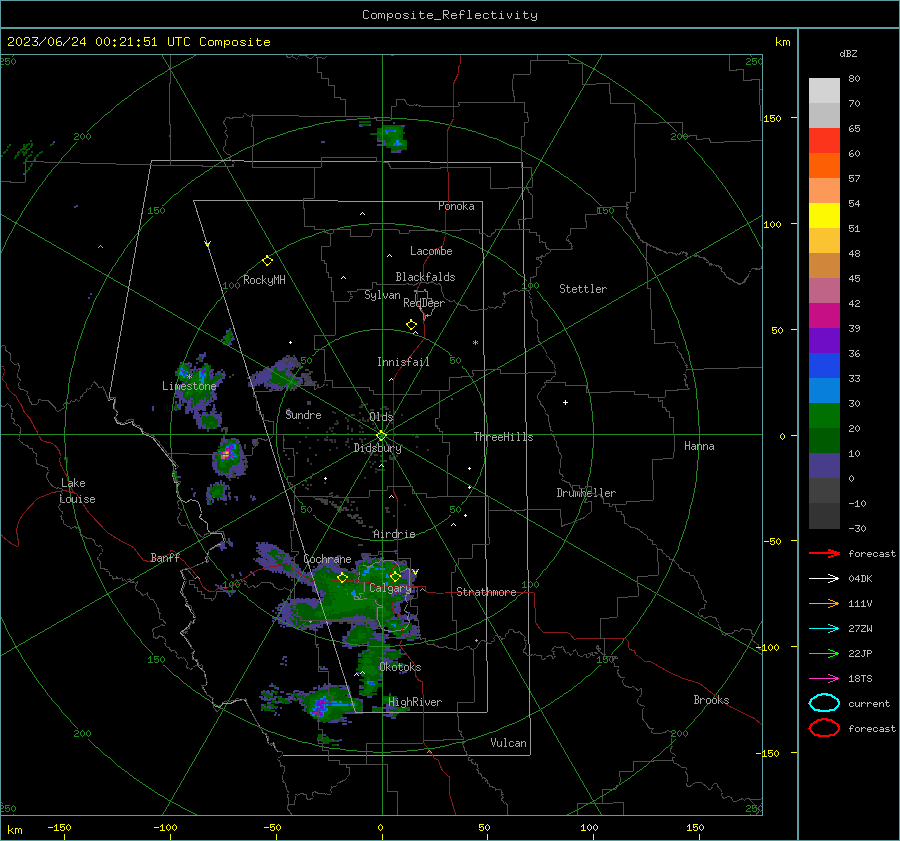Pick the green 22JP arrow legend entry

(824, 653)
